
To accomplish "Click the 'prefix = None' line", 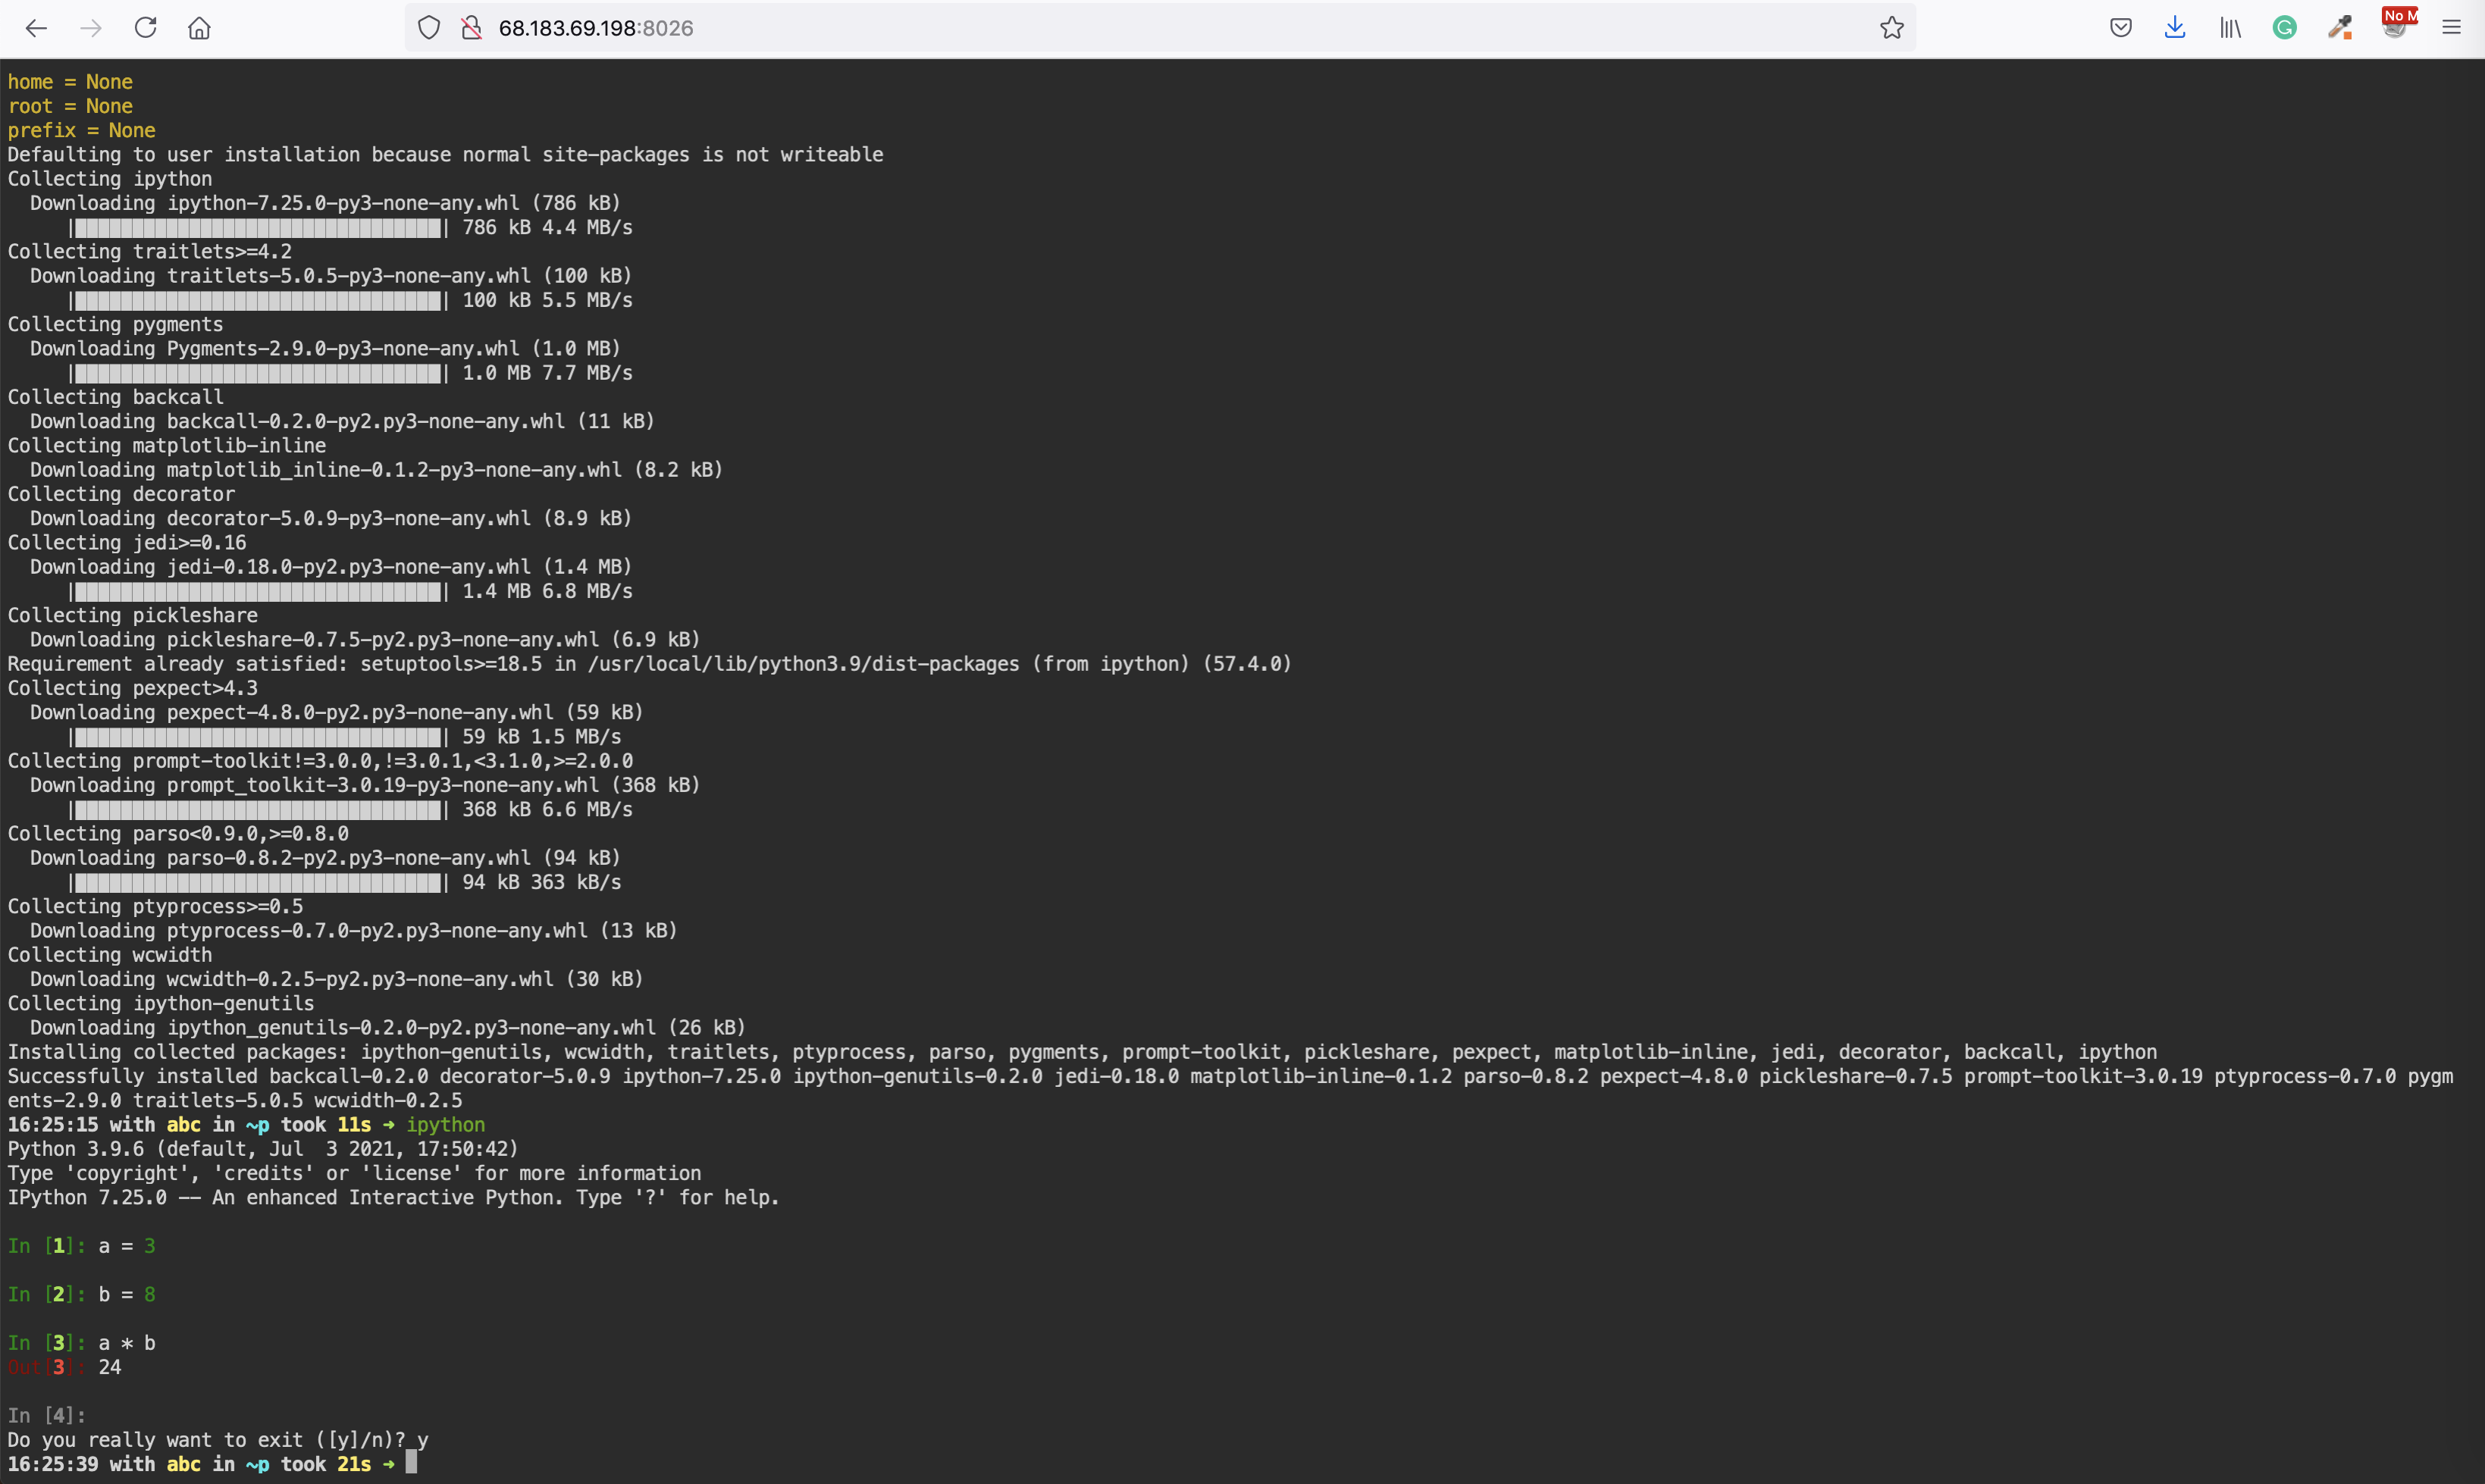I will point(82,130).
